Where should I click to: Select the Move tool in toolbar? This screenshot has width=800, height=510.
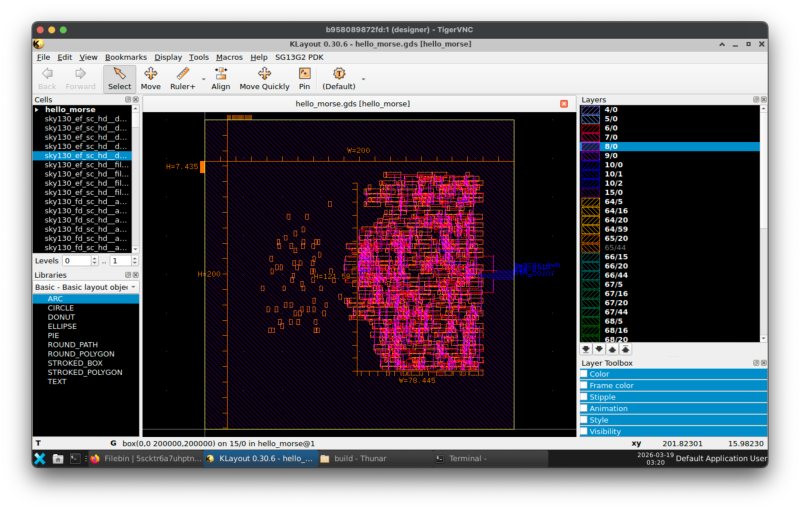tap(150, 78)
